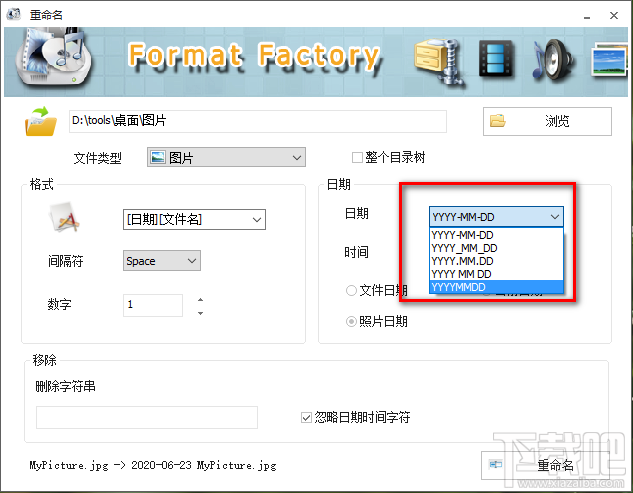Click the open-folder icon beside the path field
Image resolution: width=633 pixels, height=493 pixels.
coord(40,121)
